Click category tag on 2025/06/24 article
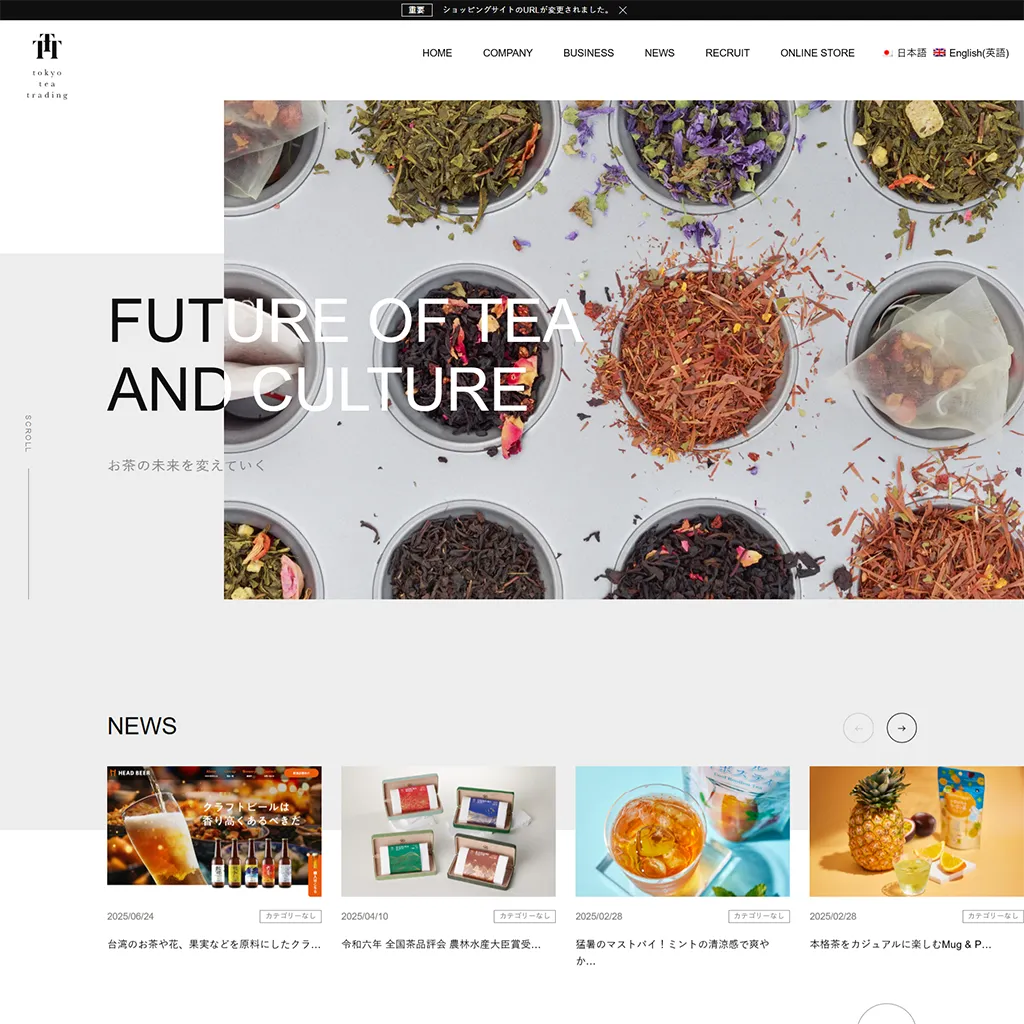This screenshot has height=1024, width=1024. pos(291,916)
